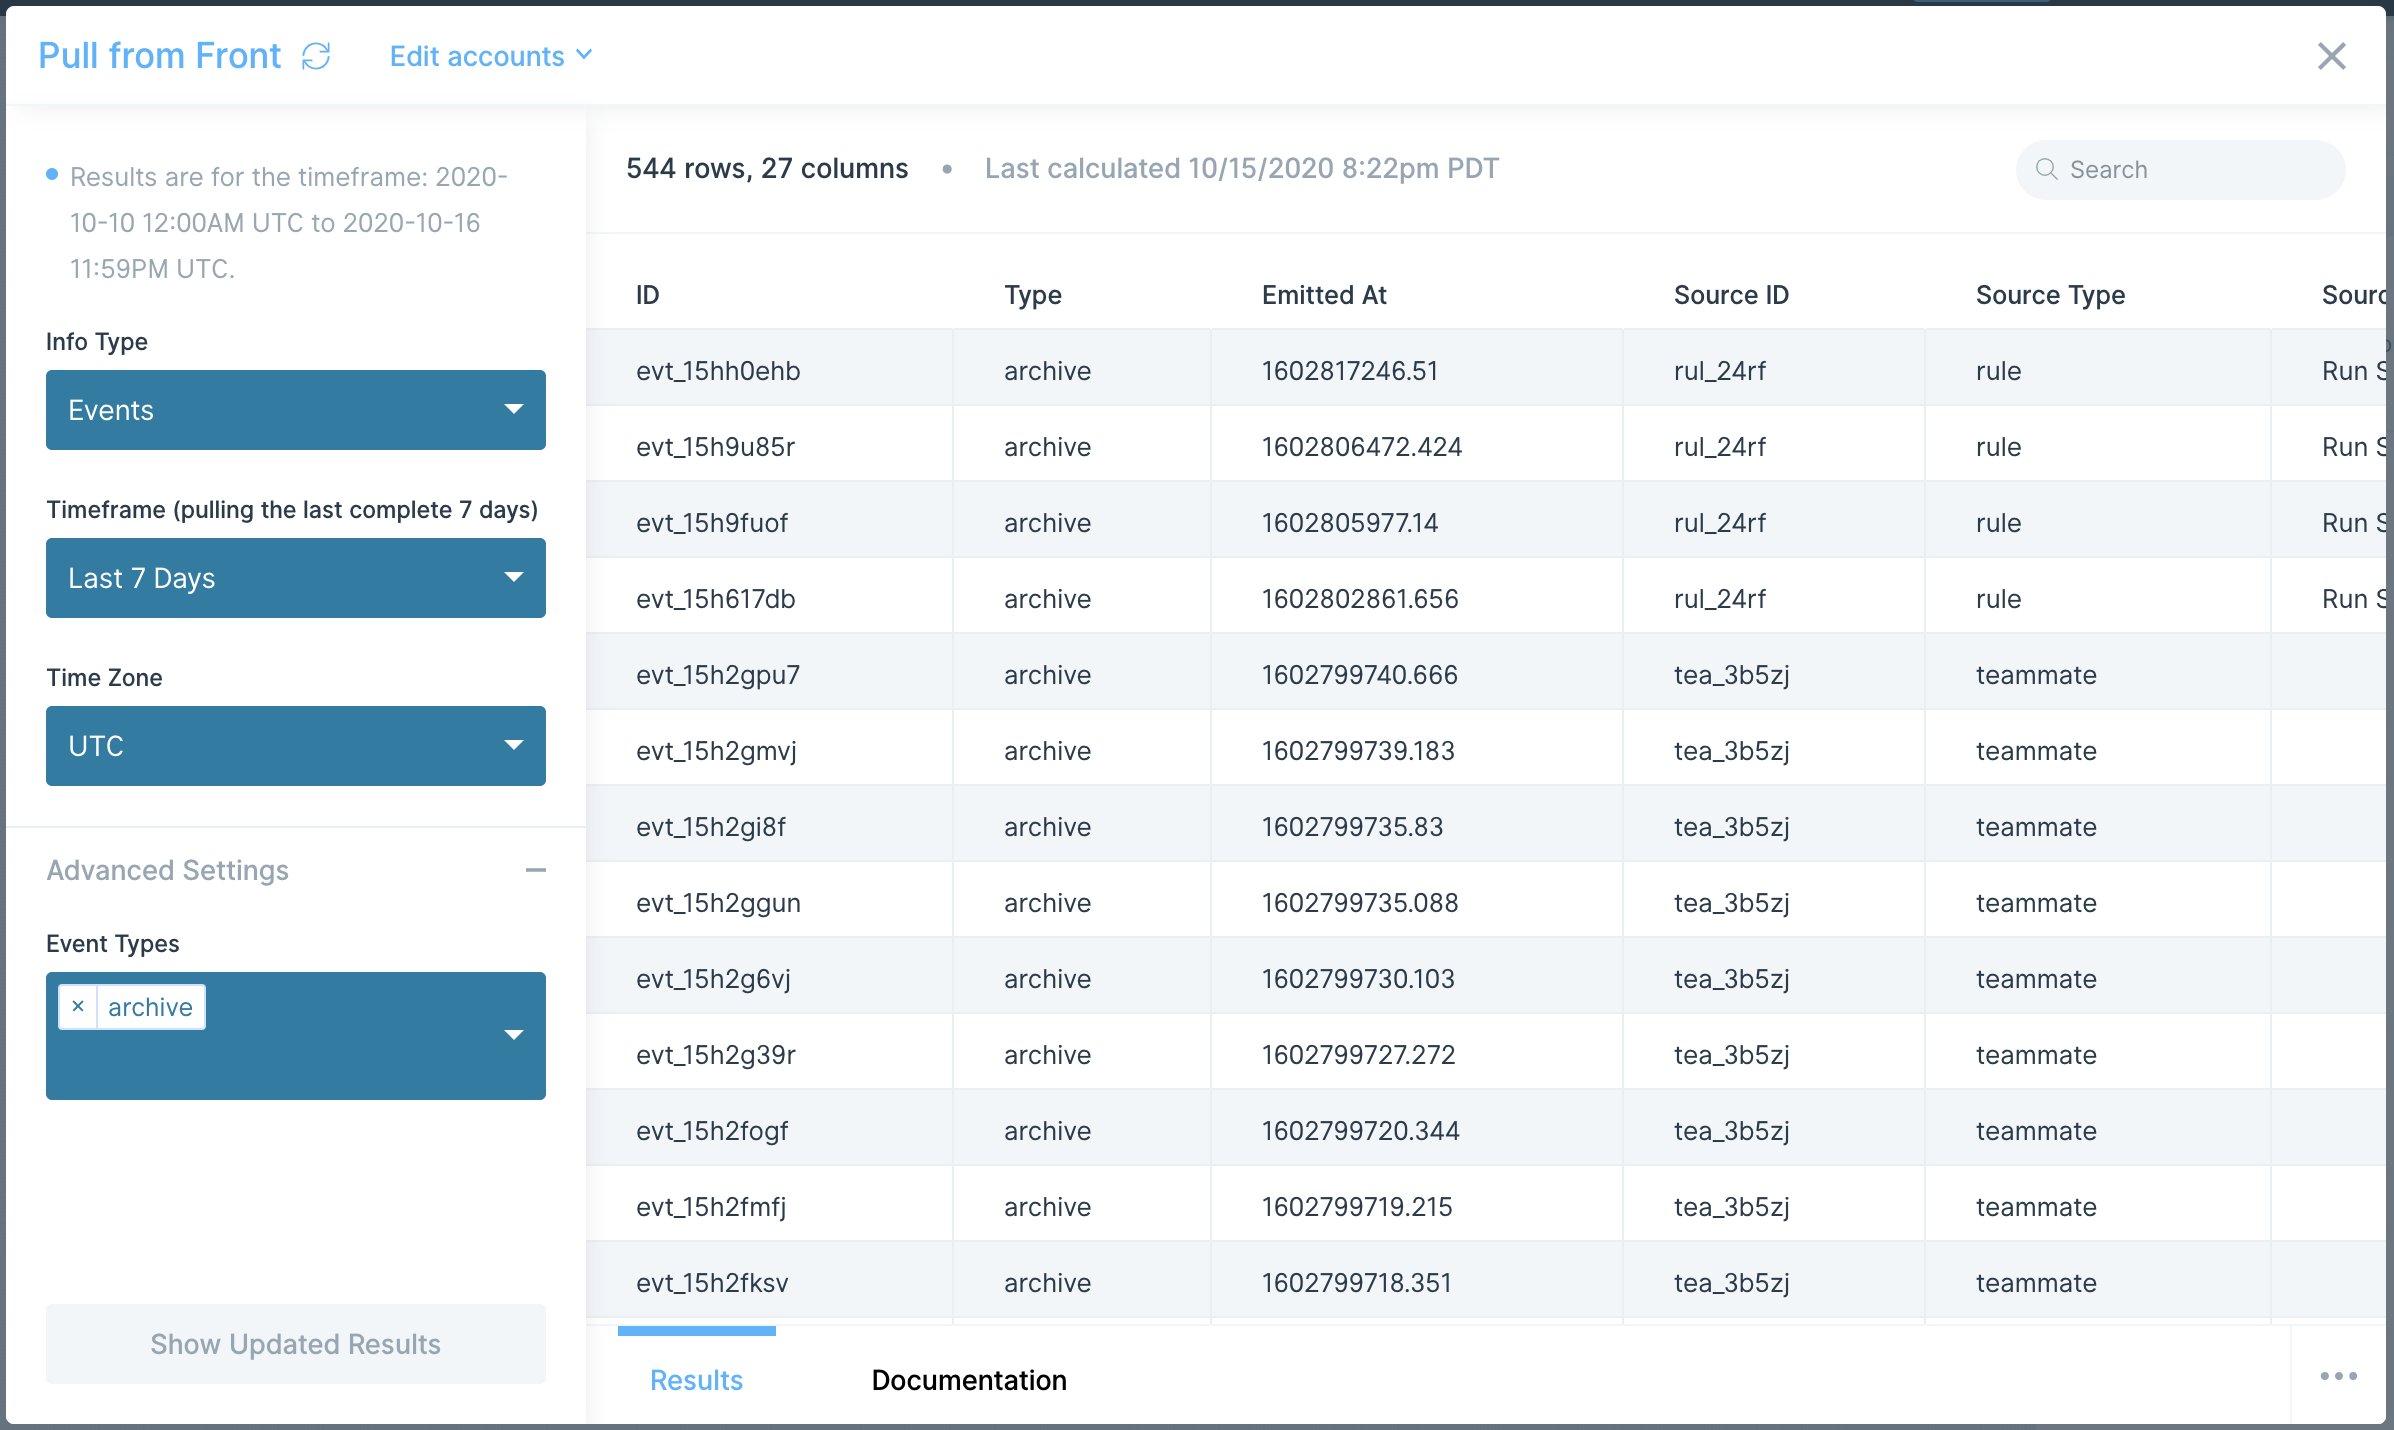
Task: Click the Pull from Front title
Action: tap(160, 56)
